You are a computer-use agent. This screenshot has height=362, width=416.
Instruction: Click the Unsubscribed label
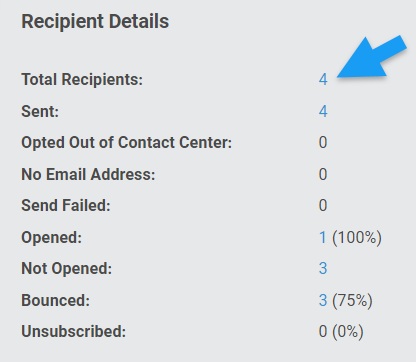74,332
